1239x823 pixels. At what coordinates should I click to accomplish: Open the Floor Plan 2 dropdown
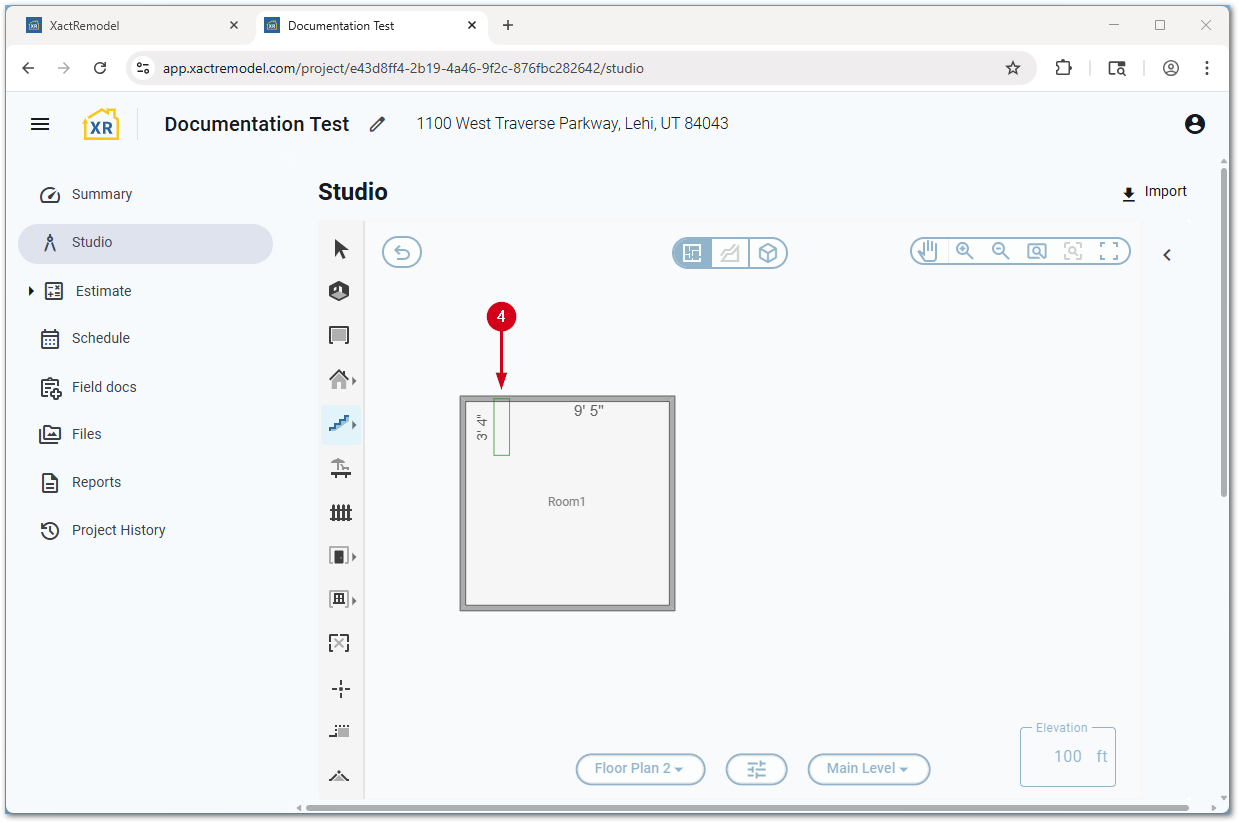click(640, 769)
